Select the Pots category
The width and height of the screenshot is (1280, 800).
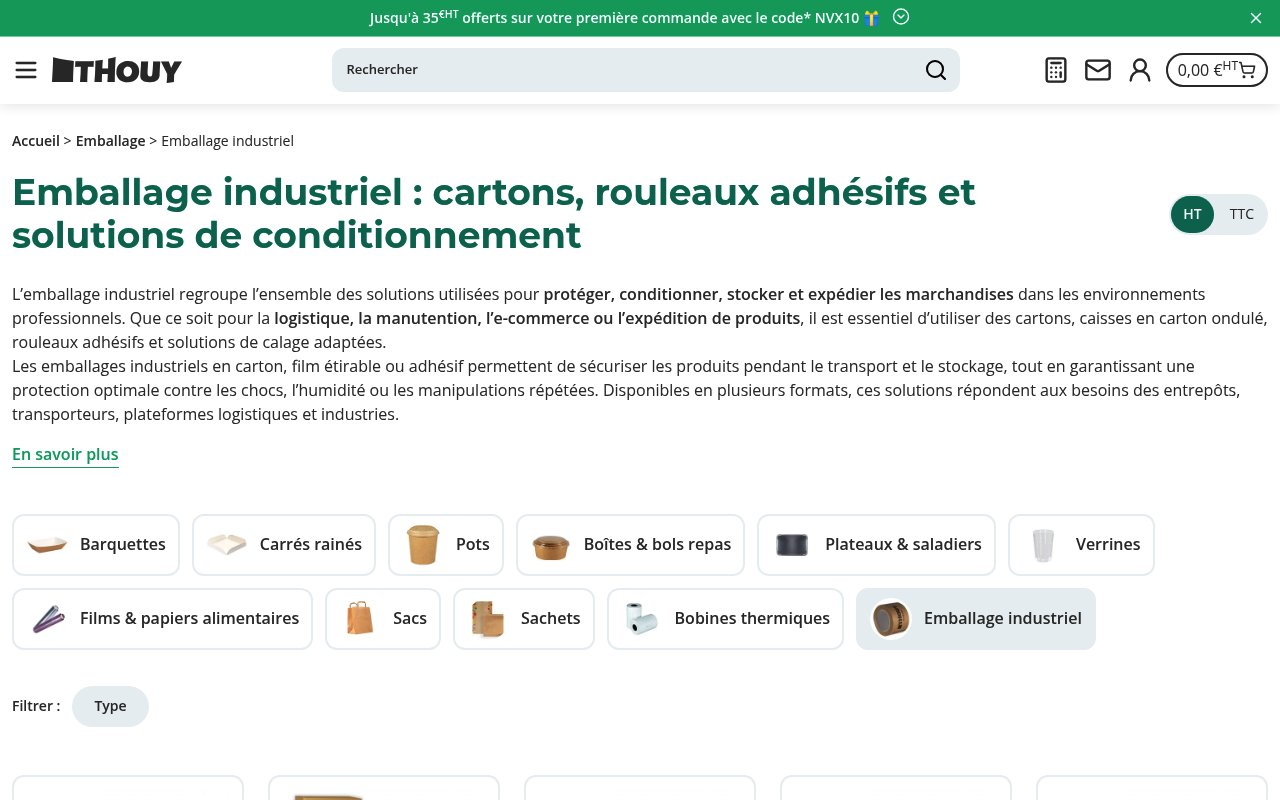446,545
